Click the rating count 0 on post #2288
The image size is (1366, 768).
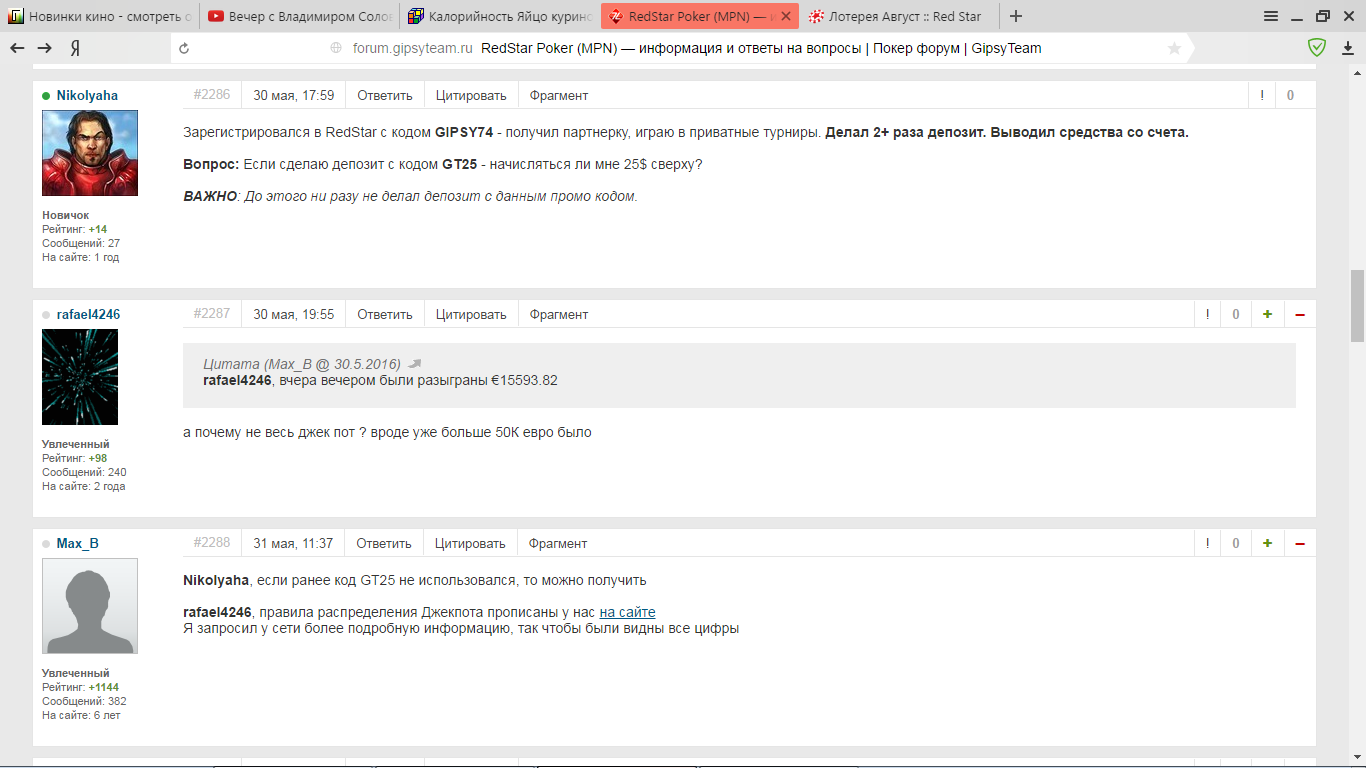pos(1236,543)
